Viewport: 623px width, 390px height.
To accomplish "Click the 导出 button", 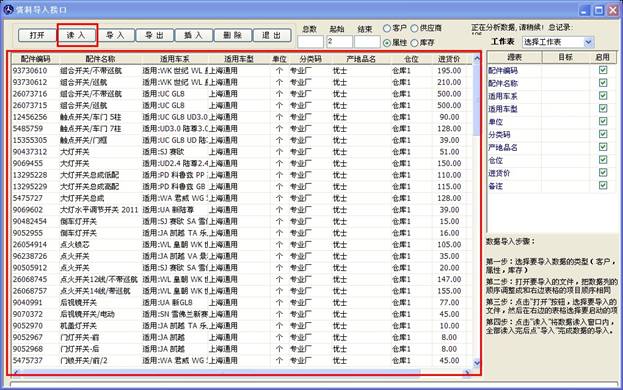I will (155, 35).
